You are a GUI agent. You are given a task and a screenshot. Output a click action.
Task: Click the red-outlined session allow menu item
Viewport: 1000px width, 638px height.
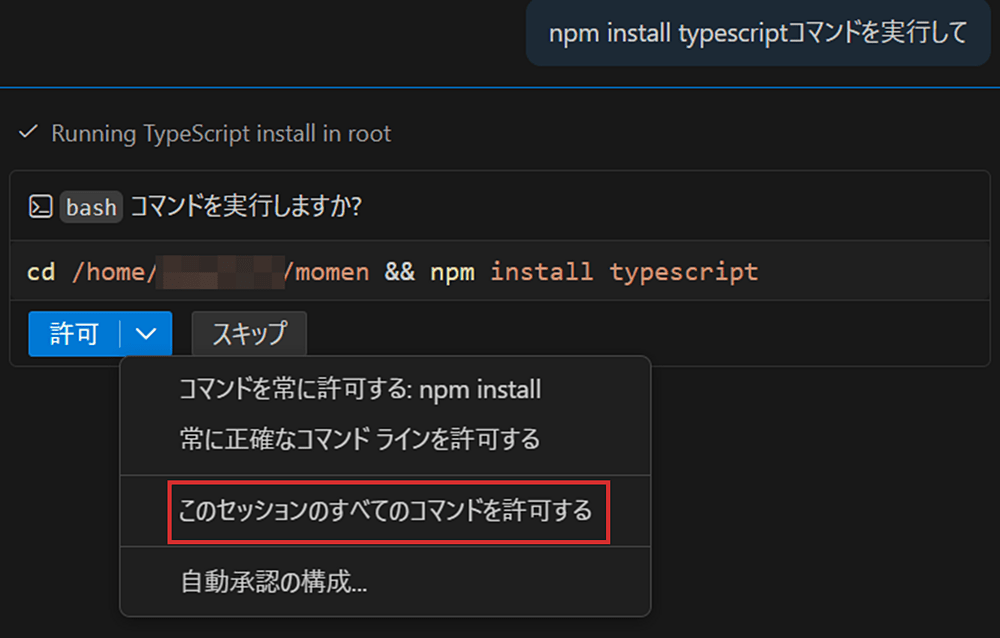(388, 510)
